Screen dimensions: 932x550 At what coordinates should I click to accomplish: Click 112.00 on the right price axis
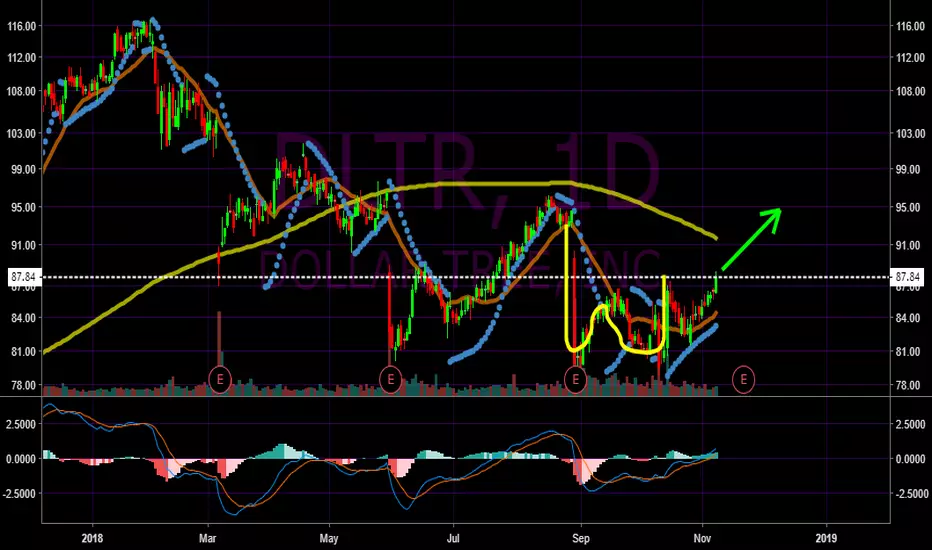pyautogui.click(x=911, y=58)
